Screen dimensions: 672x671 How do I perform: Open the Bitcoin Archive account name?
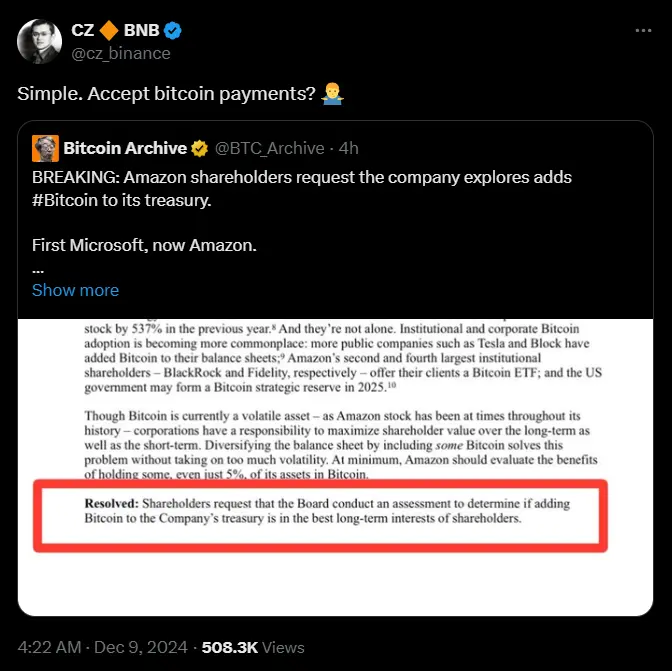pos(125,148)
